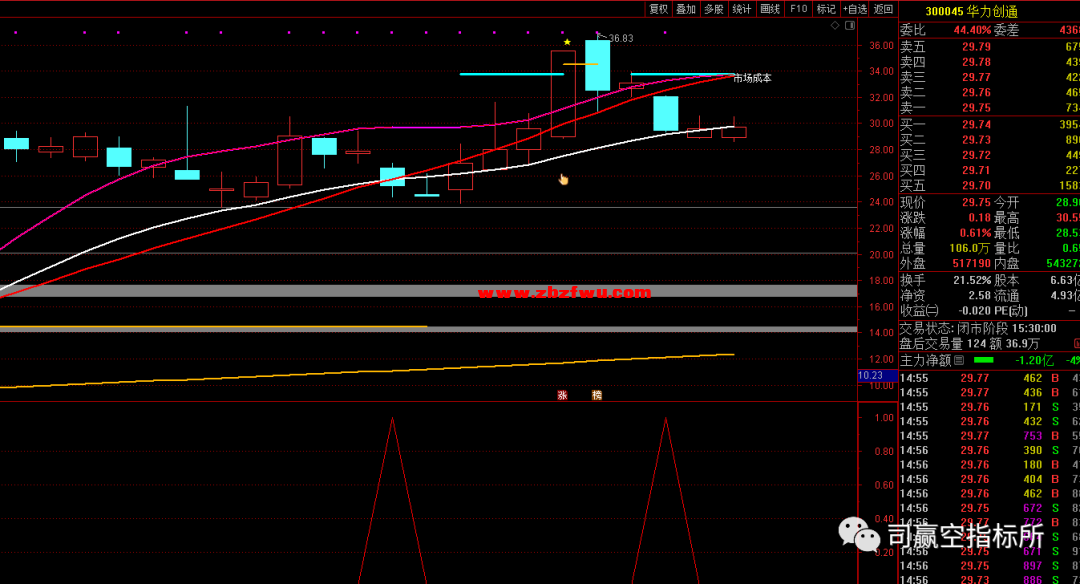Add stock via +自选 button

tap(855, 9)
